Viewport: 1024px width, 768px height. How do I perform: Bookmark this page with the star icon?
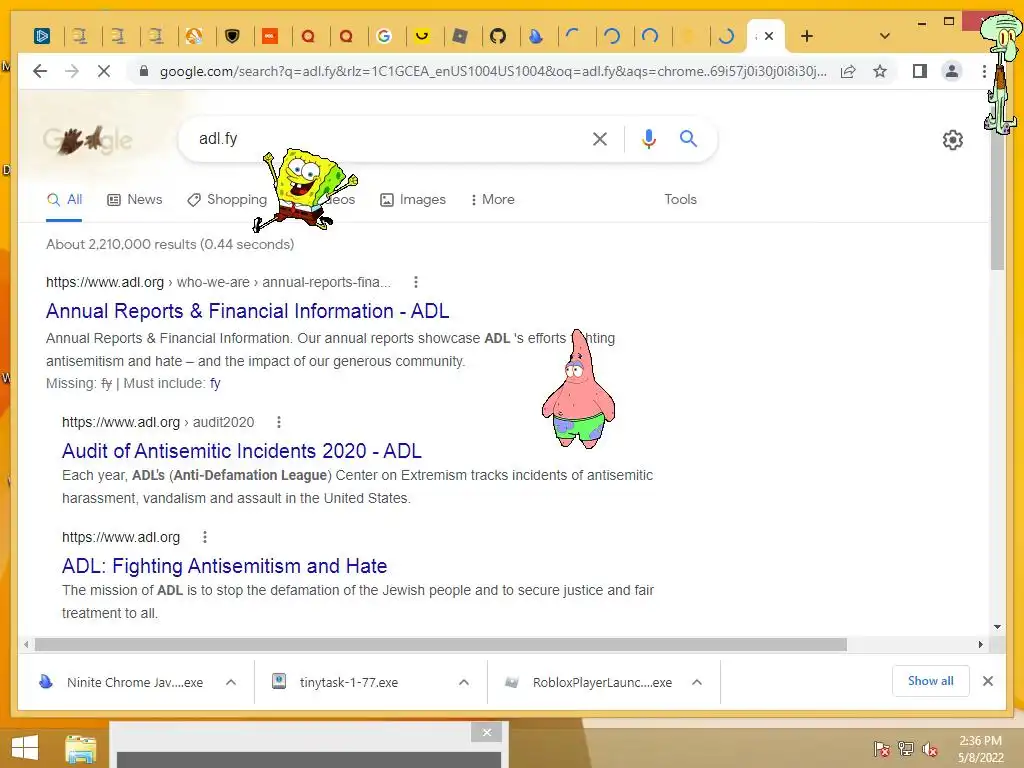point(880,71)
